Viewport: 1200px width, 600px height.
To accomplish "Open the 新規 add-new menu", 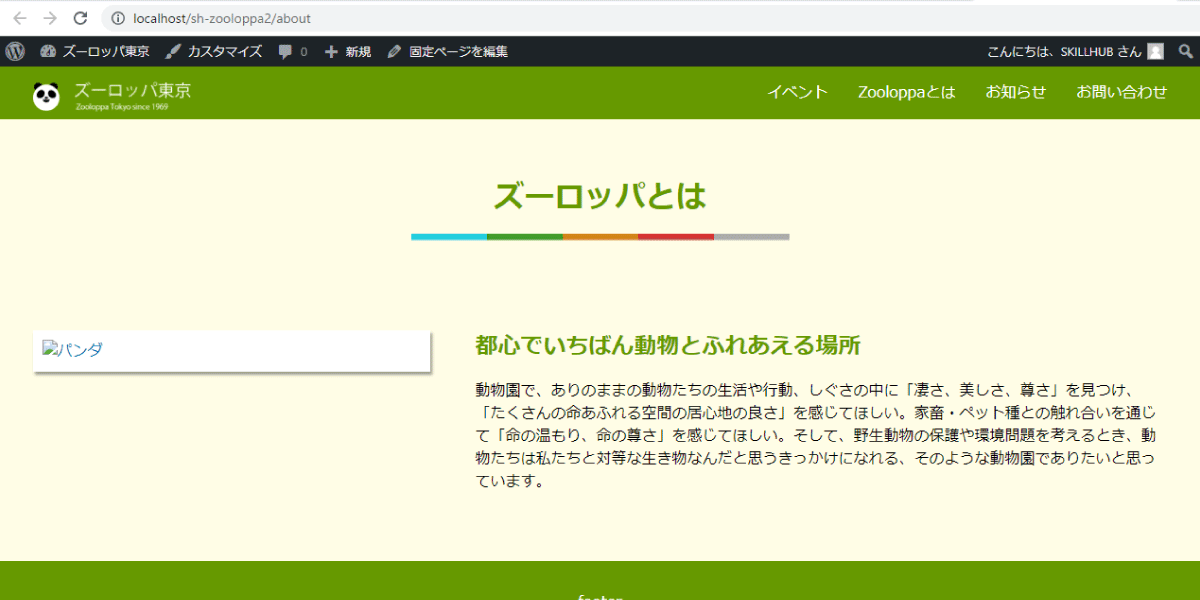I will tap(347, 51).
